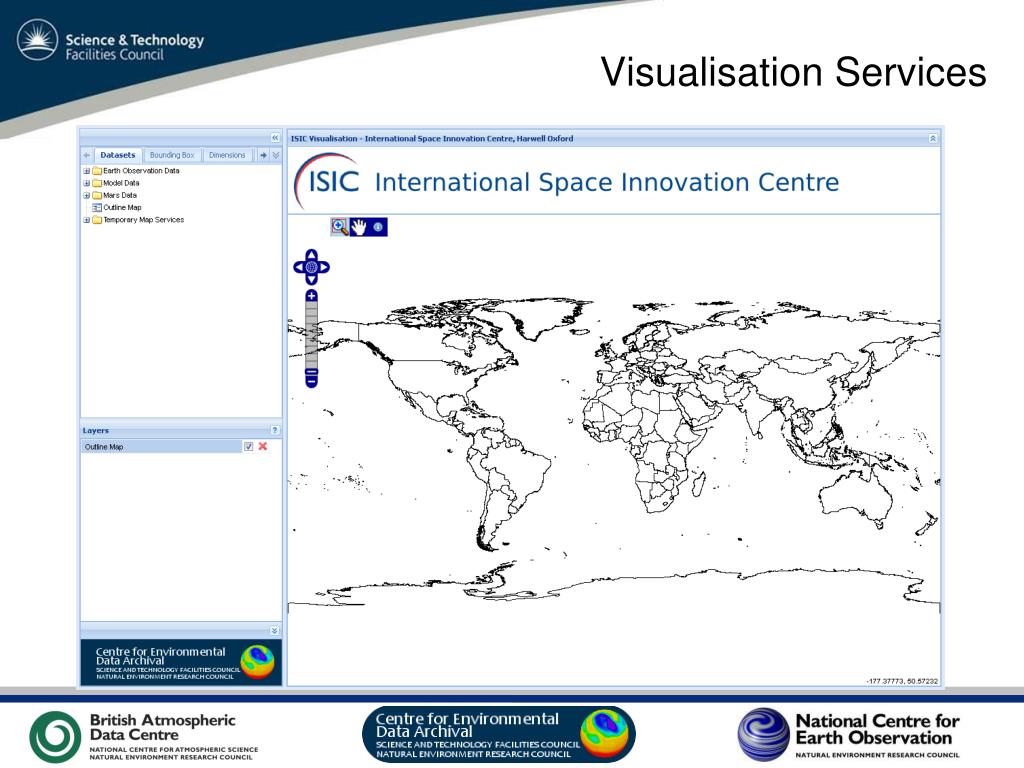Click the coordinate readout below the map
The image size is (1024, 768).
click(x=902, y=681)
